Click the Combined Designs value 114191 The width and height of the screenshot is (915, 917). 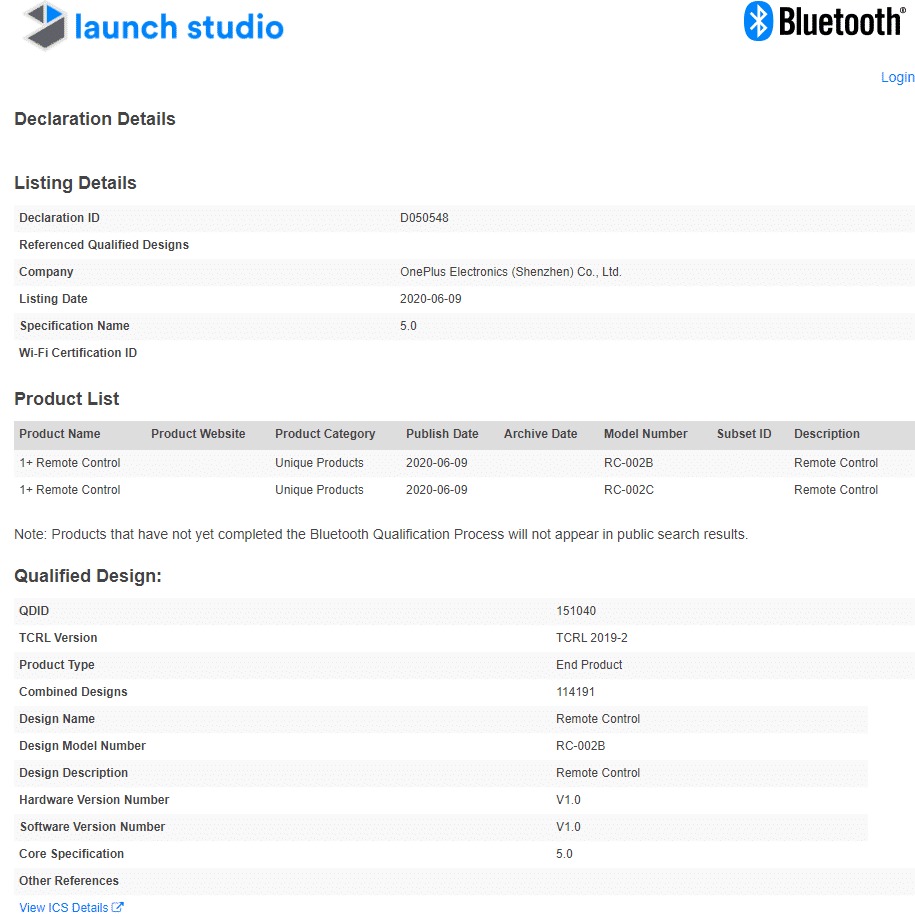coord(576,692)
